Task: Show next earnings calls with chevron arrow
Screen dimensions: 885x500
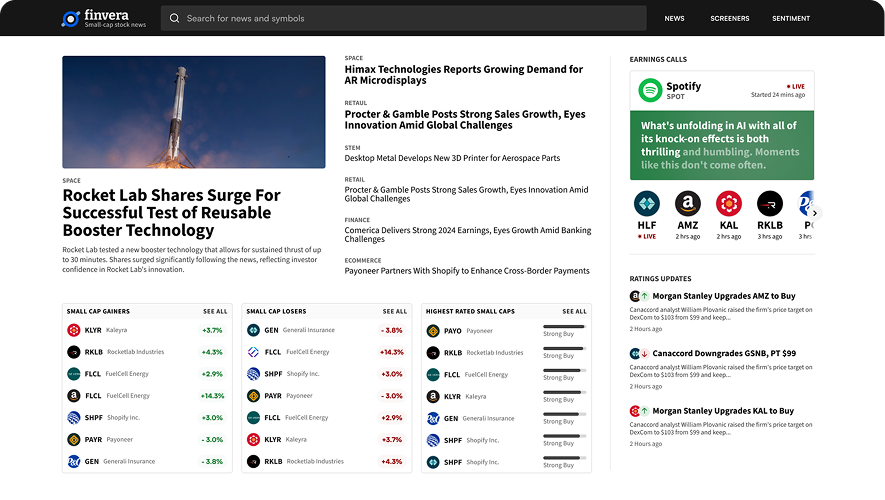Action: click(x=814, y=213)
